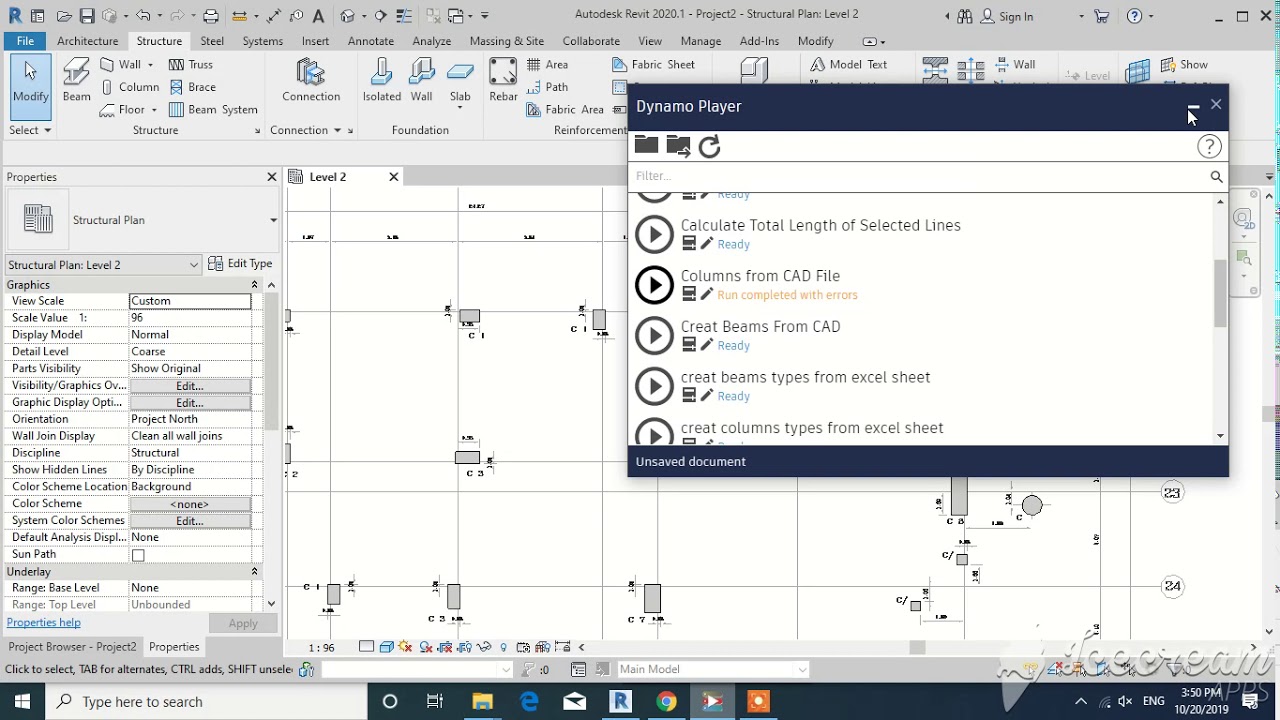The height and width of the screenshot is (720, 1280).
Task: Choose the Column tool
Action: point(129,87)
